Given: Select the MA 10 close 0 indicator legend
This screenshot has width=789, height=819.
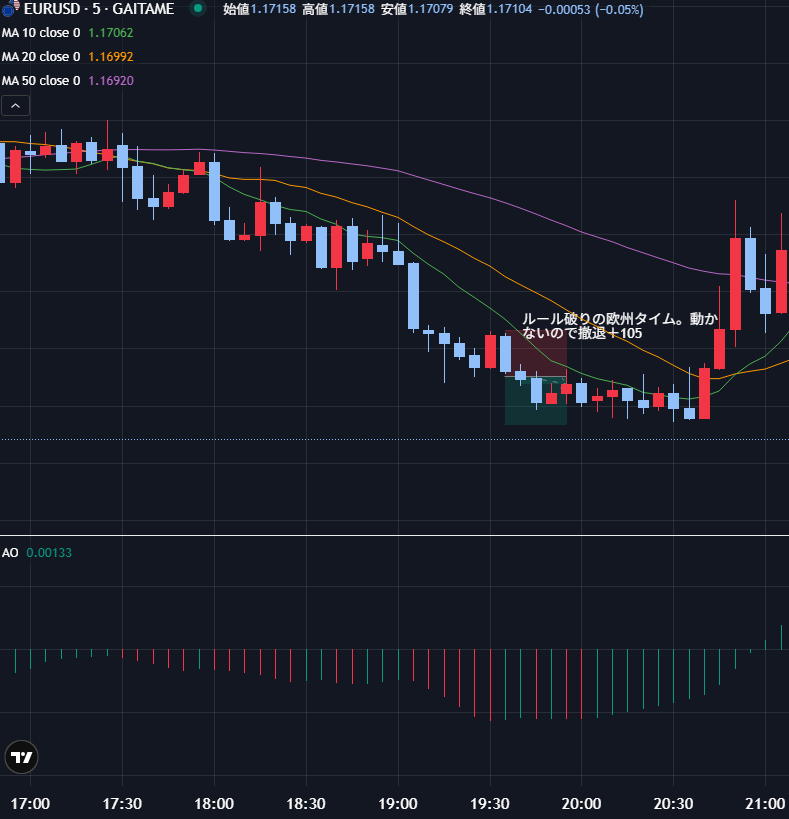Looking at the screenshot, I should coord(41,32).
